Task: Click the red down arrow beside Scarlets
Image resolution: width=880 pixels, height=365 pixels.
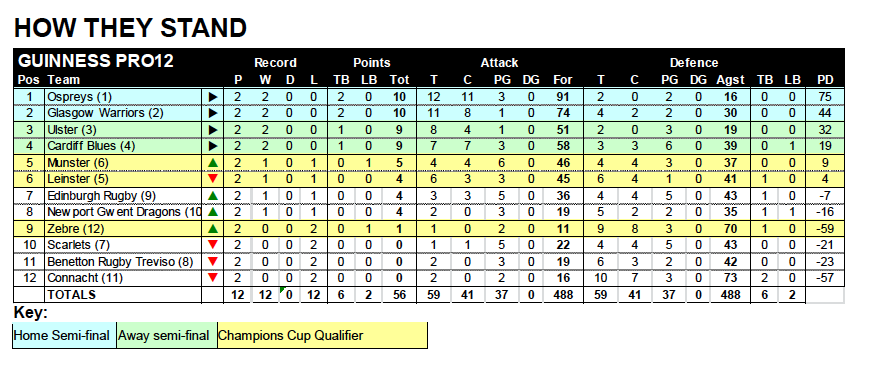Action: [x=212, y=245]
